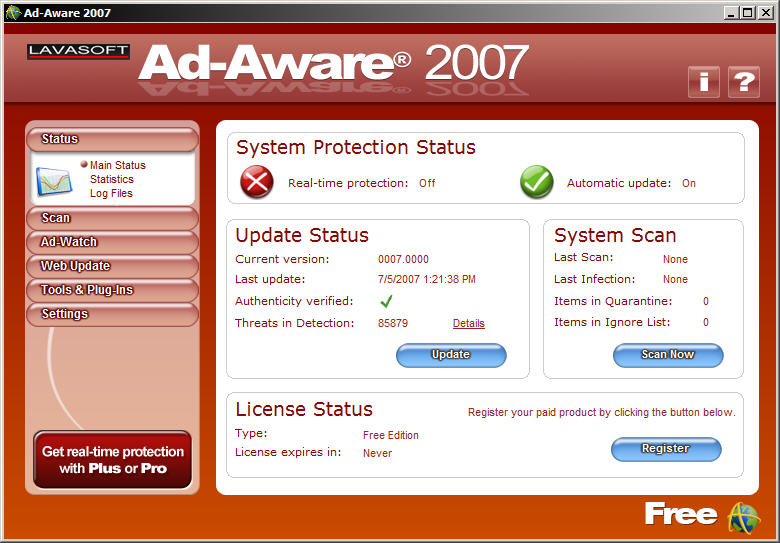Maximize the Ad-Aware window
Viewport: 780px width, 543px height.
click(748, 13)
